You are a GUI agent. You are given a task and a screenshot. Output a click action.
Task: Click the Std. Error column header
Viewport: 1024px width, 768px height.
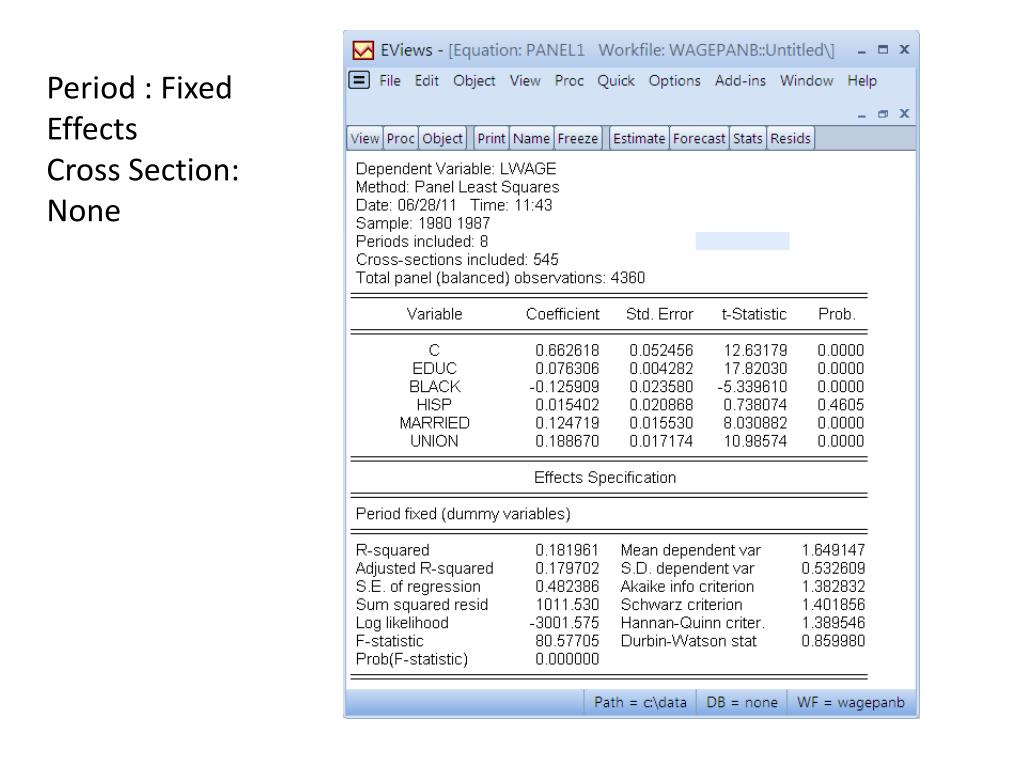pyautogui.click(x=659, y=314)
